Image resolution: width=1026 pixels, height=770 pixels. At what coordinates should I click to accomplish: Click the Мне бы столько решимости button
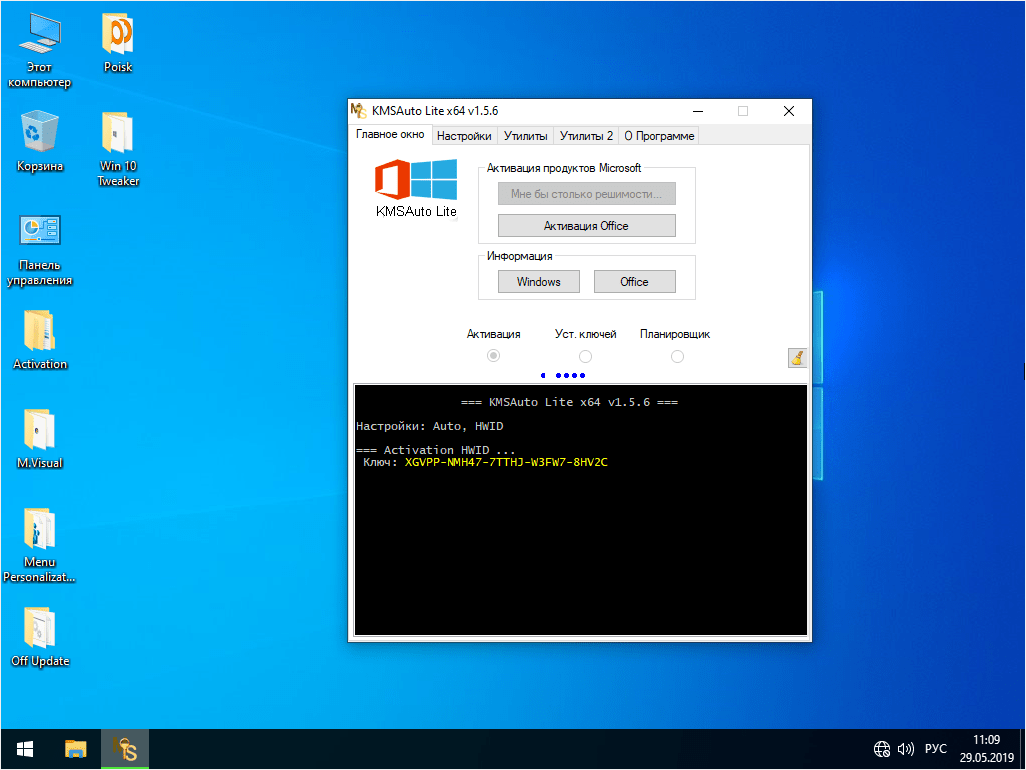[x=587, y=194]
